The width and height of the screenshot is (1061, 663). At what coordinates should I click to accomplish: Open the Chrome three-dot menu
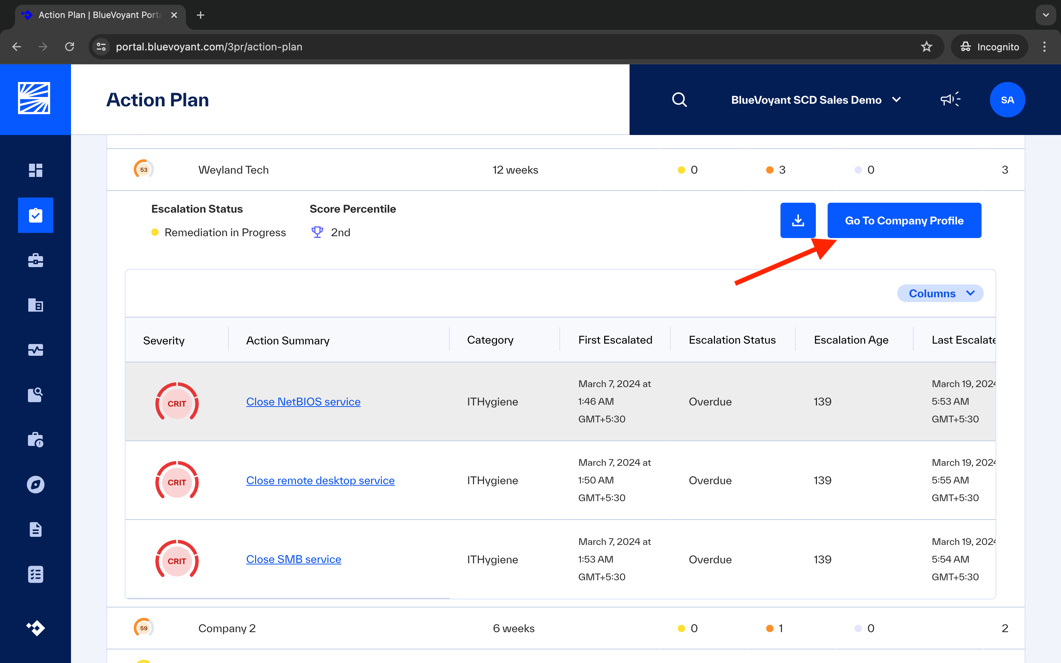tap(1044, 47)
